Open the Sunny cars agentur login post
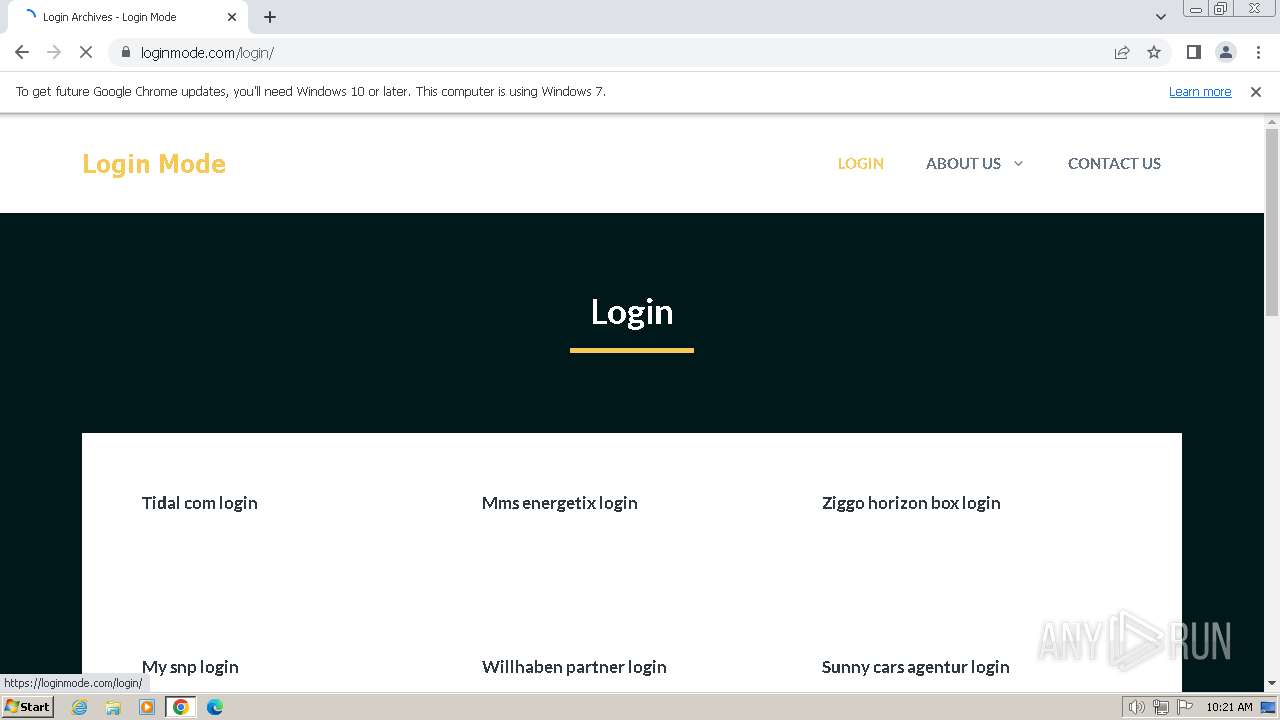This screenshot has width=1280, height=720. coord(916,667)
